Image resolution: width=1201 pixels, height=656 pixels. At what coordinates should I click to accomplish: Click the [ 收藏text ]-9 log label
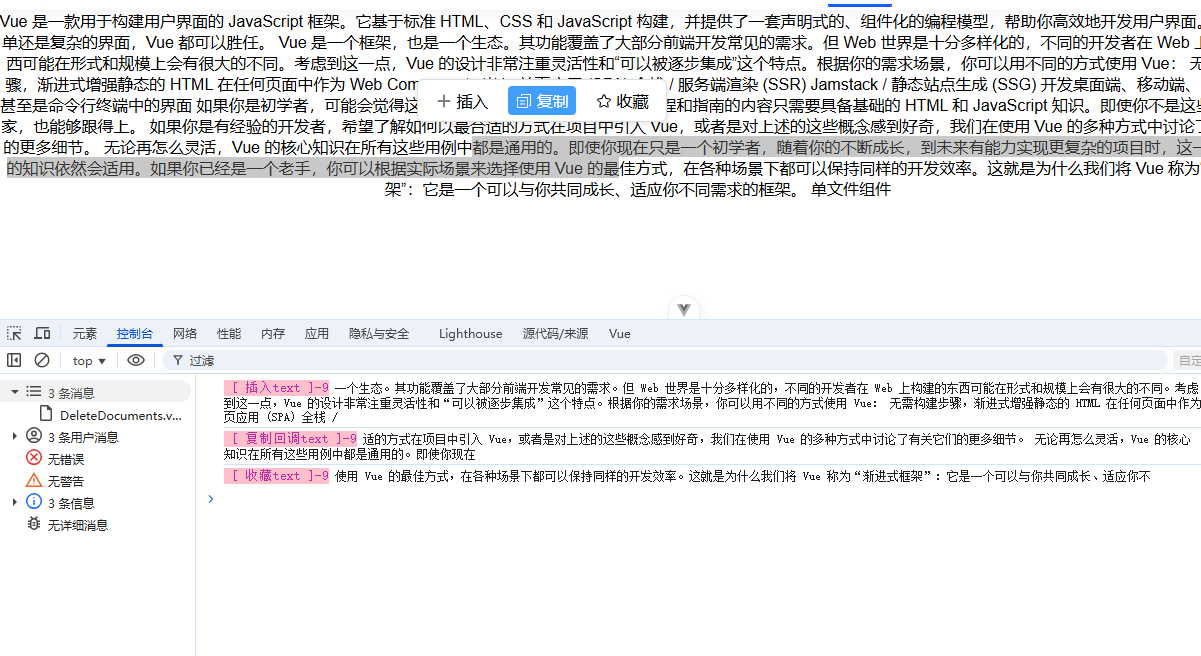276,476
